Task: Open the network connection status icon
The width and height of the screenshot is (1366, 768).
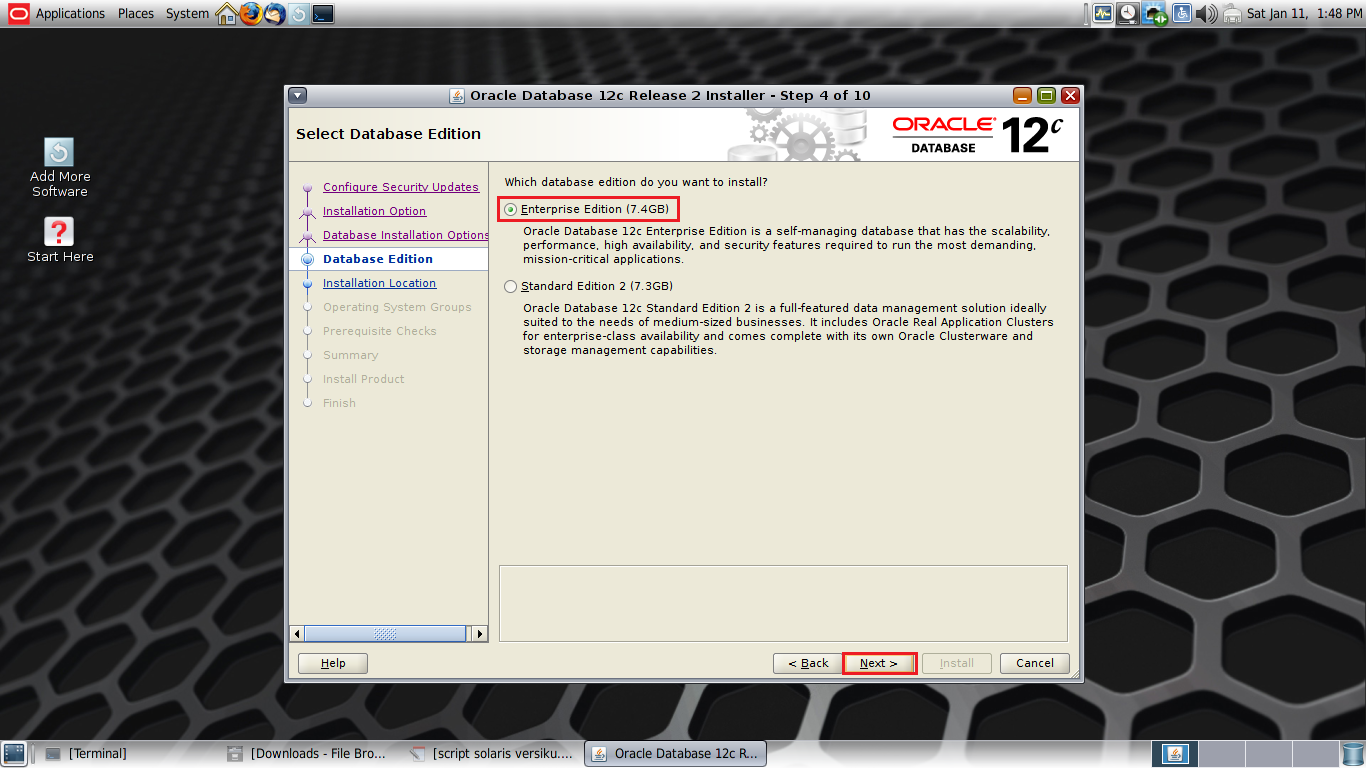Action: 1155,13
